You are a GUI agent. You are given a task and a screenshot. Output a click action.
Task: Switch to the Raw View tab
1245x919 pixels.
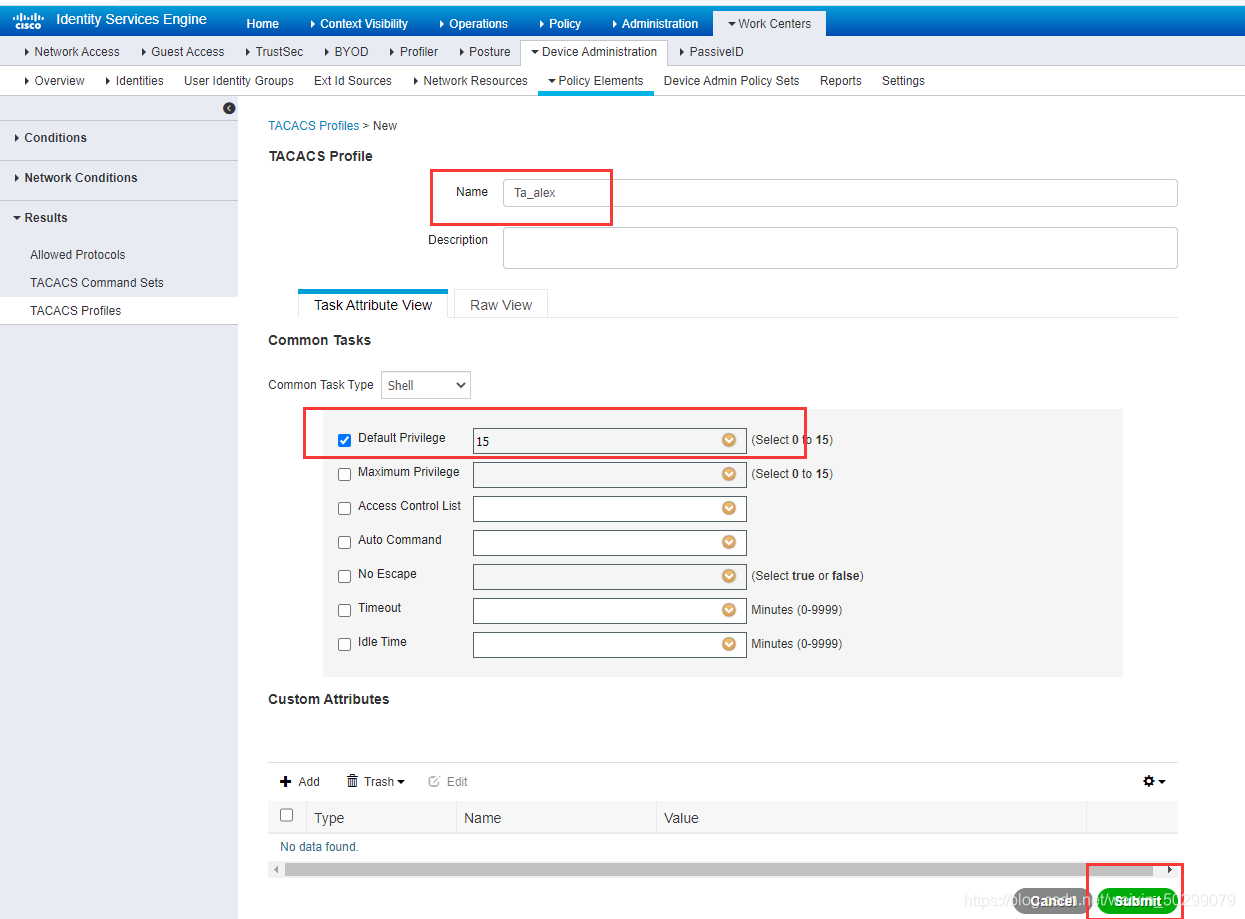pos(500,304)
